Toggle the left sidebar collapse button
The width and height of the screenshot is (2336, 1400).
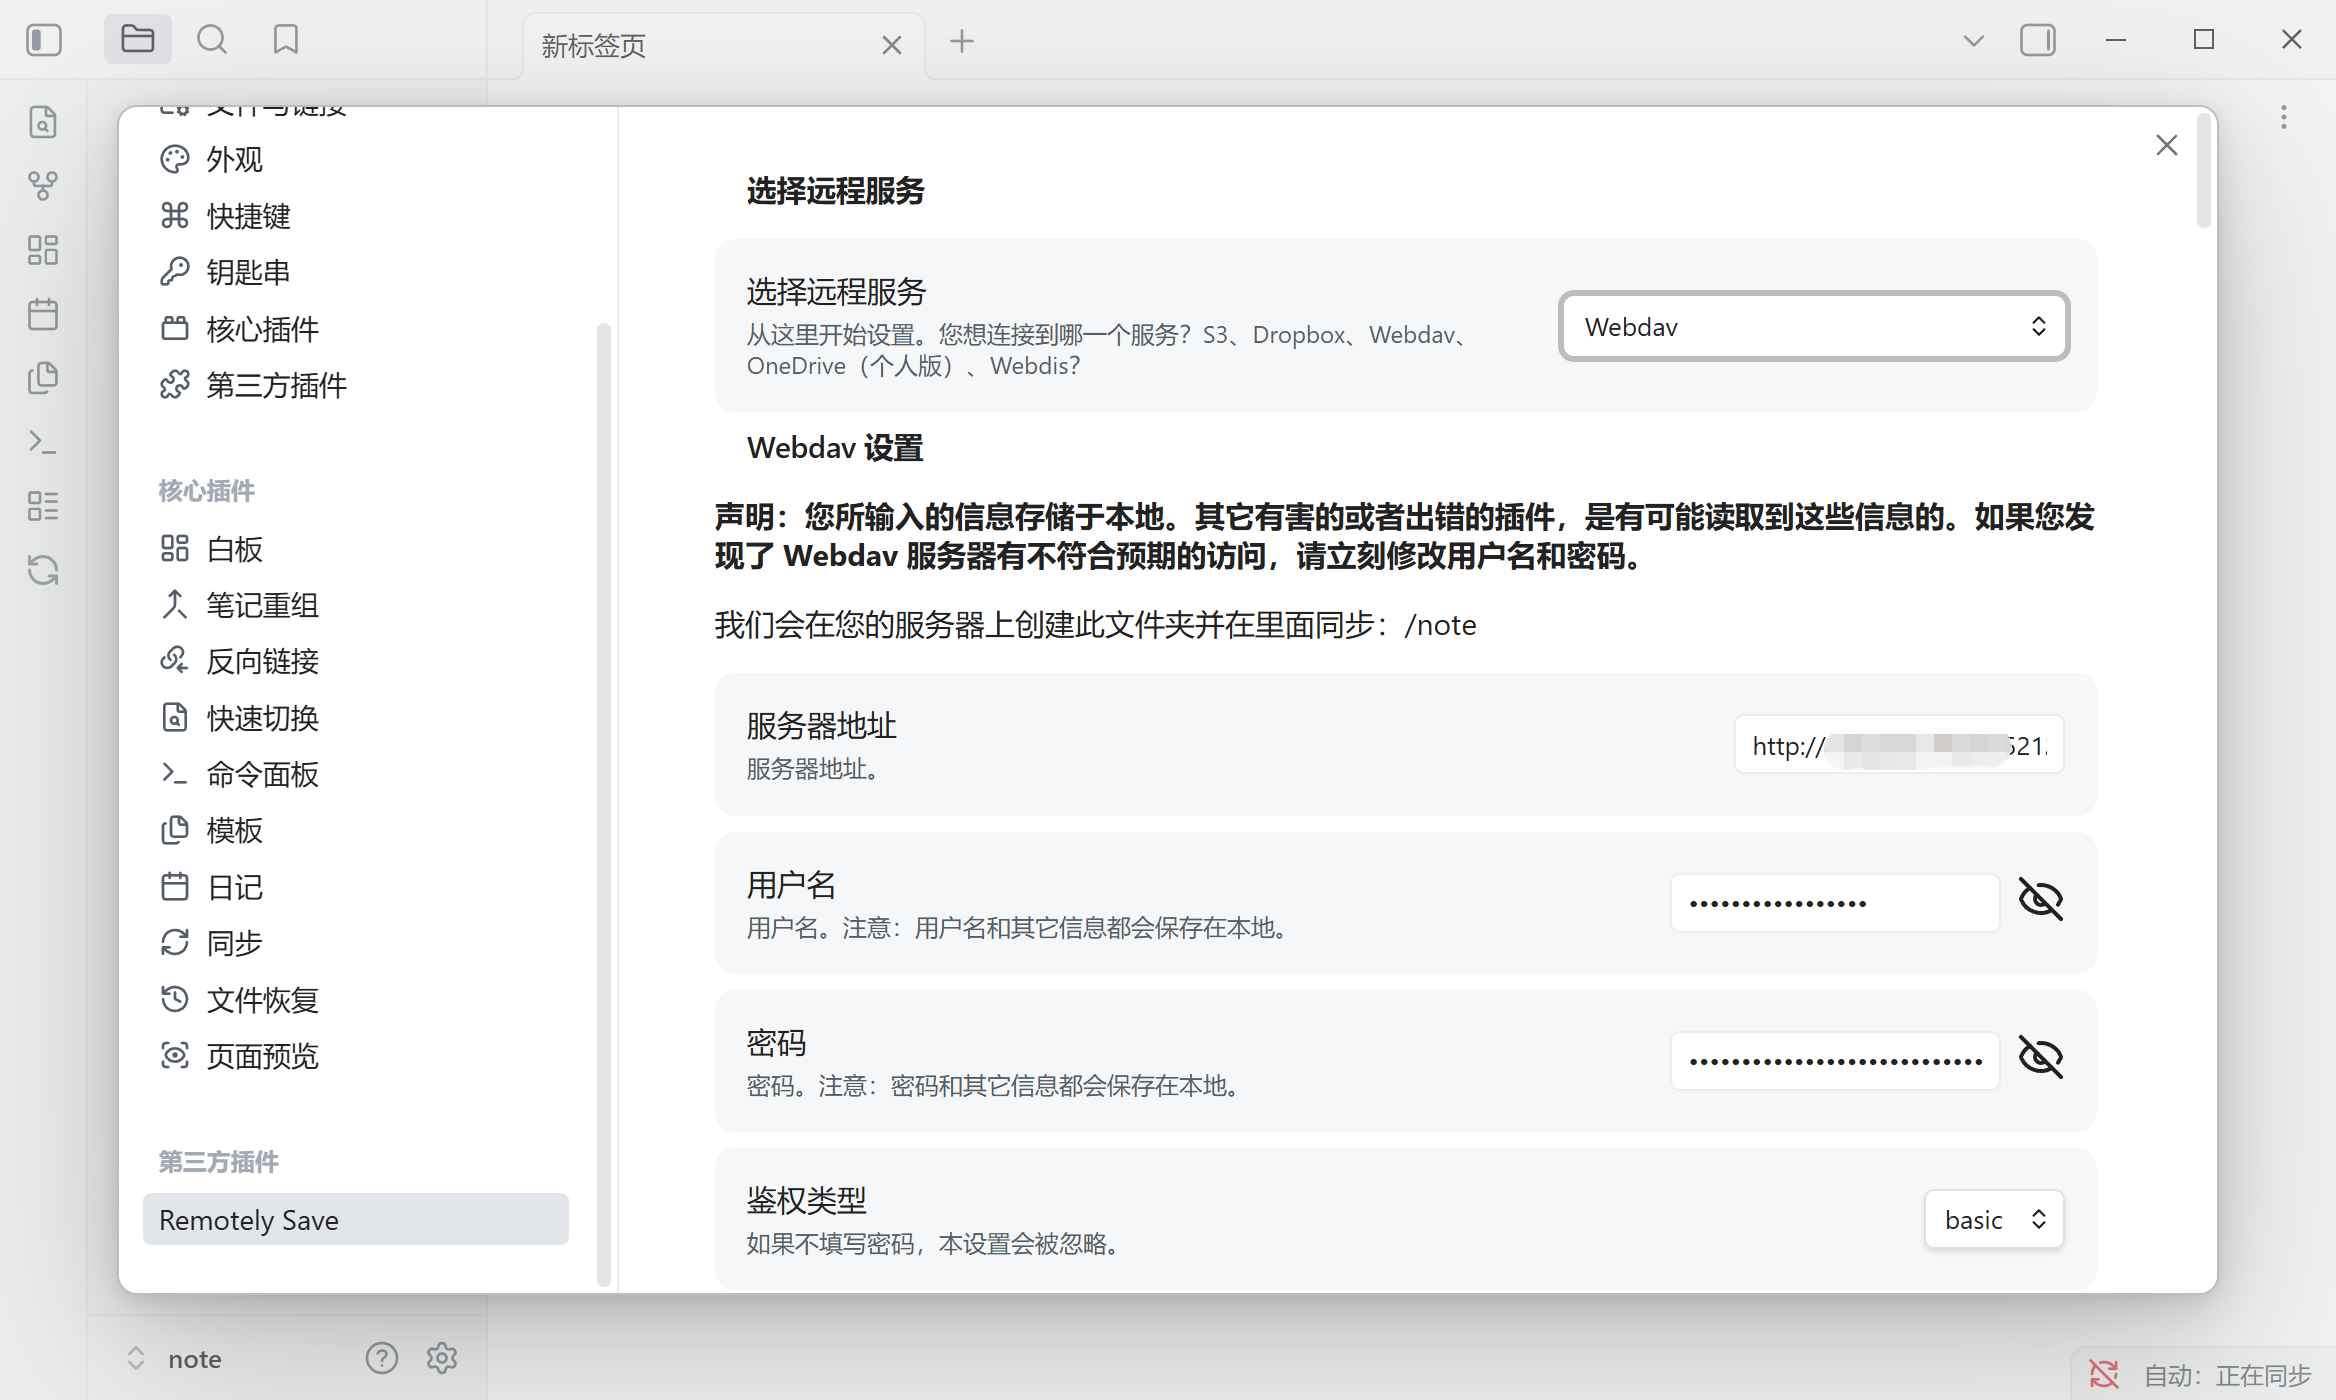pos(44,40)
